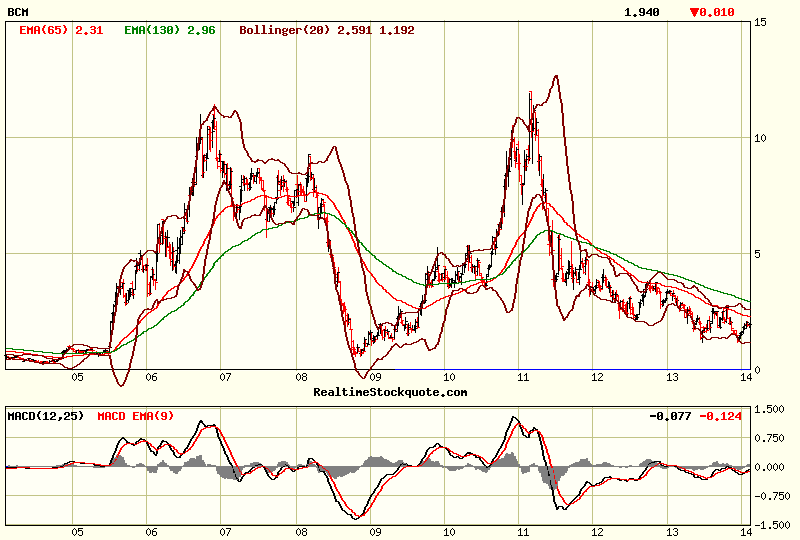Screen dimensions: 800x540
Task: Click the 15 price axis label
Action: (x=760, y=22)
